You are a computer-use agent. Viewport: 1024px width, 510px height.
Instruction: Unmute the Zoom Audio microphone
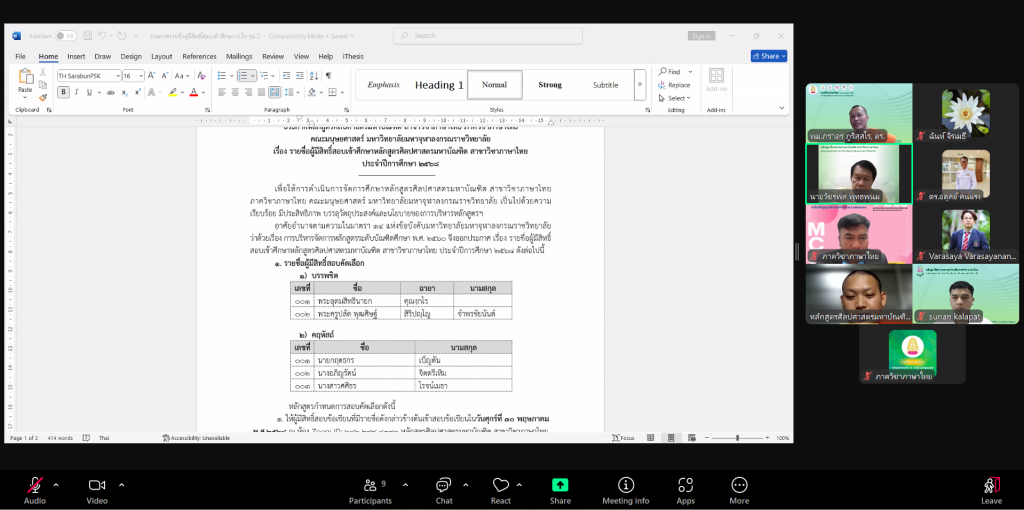[x=35, y=490]
